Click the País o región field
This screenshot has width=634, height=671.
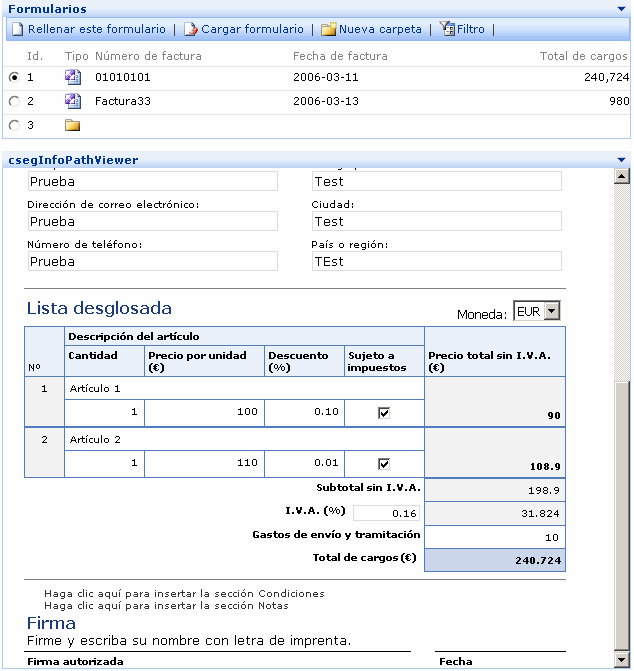[437, 261]
